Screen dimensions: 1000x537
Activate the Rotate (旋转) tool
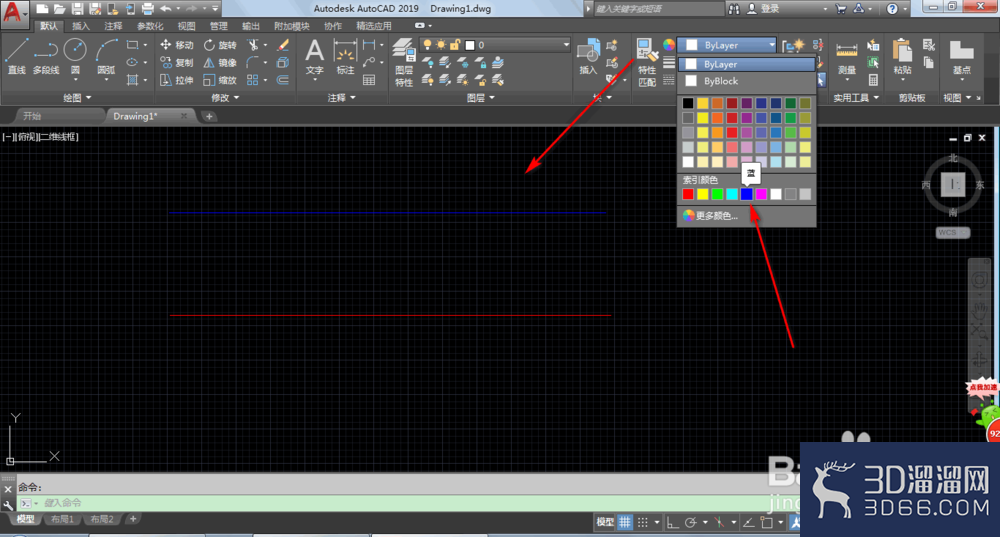tap(219, 45)
